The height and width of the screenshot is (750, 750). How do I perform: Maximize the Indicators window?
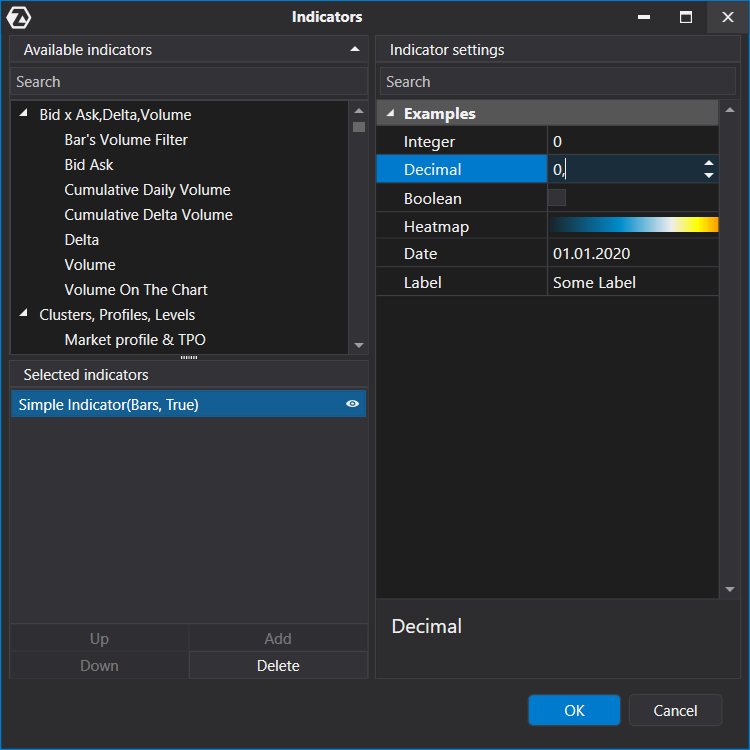[686, 17]
